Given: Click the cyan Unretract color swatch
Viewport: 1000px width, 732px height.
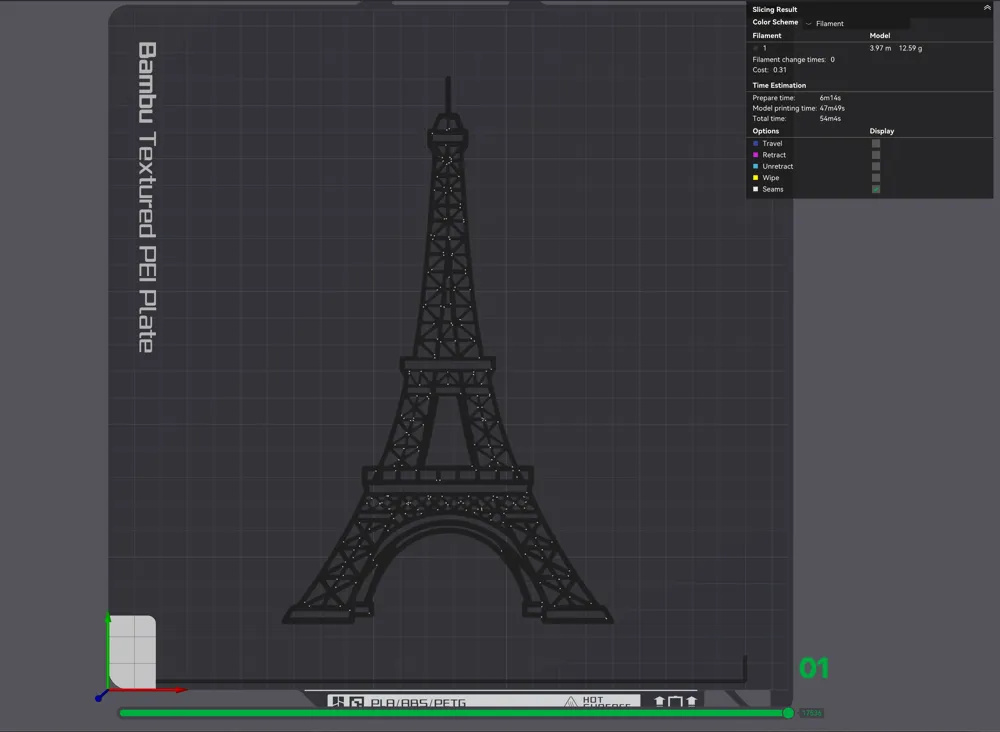Looking at the screenshot, I should coord(756,166).
